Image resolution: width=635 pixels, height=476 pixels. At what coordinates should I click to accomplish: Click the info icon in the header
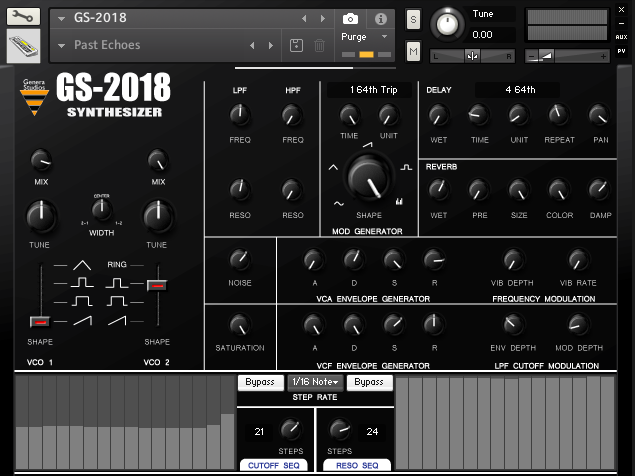[380, 18]
